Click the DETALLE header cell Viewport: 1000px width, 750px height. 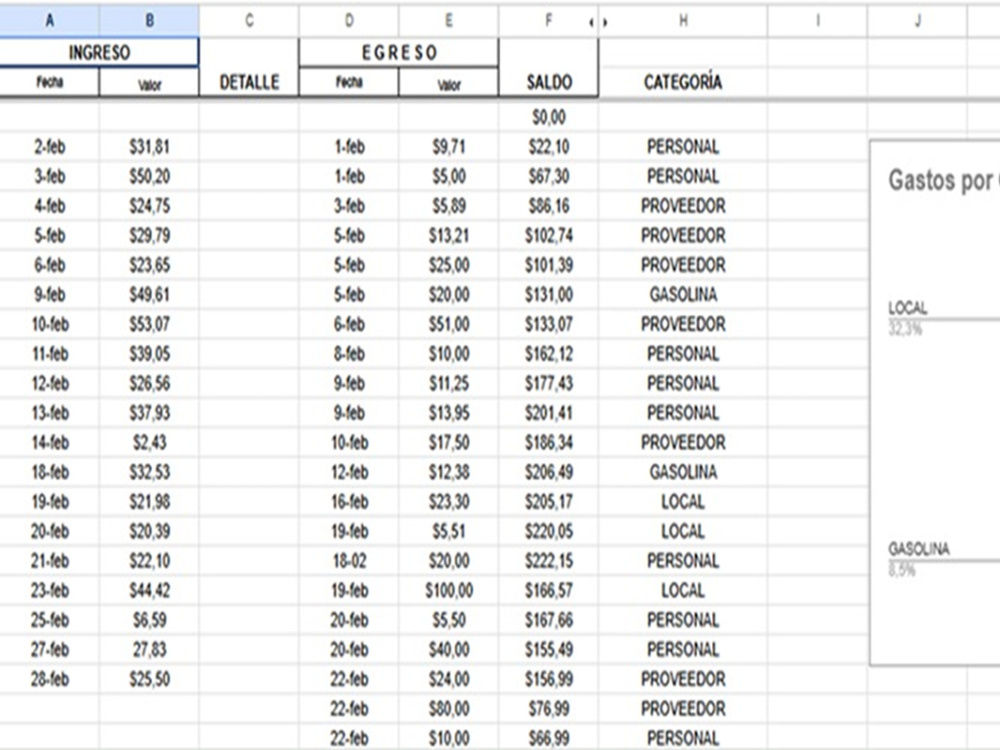249,68
